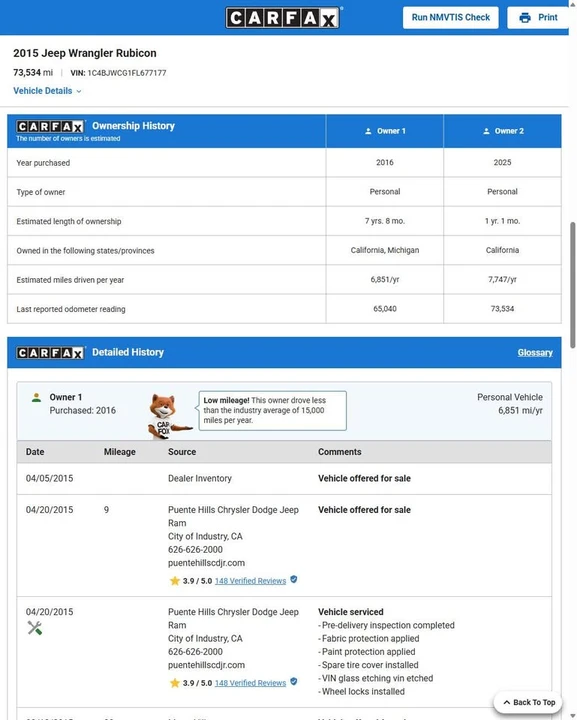Click Owner 2 year purchased 2025 cell

click(x=502, y=163)
